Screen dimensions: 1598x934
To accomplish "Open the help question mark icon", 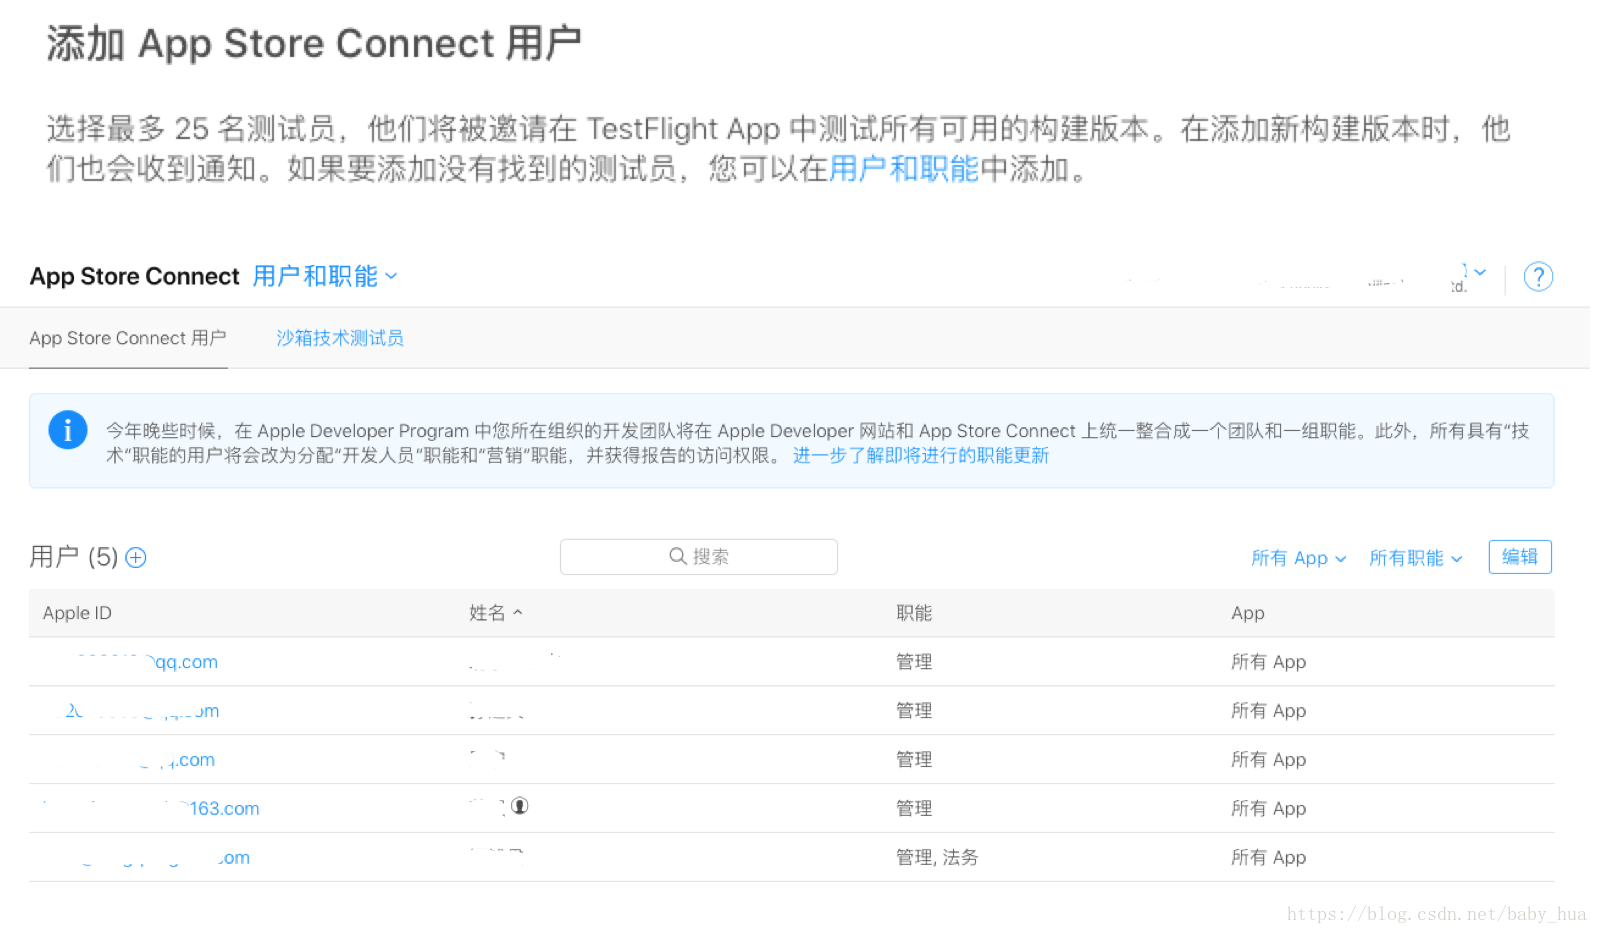I will pyautogui.click(x=1538, y=277).
